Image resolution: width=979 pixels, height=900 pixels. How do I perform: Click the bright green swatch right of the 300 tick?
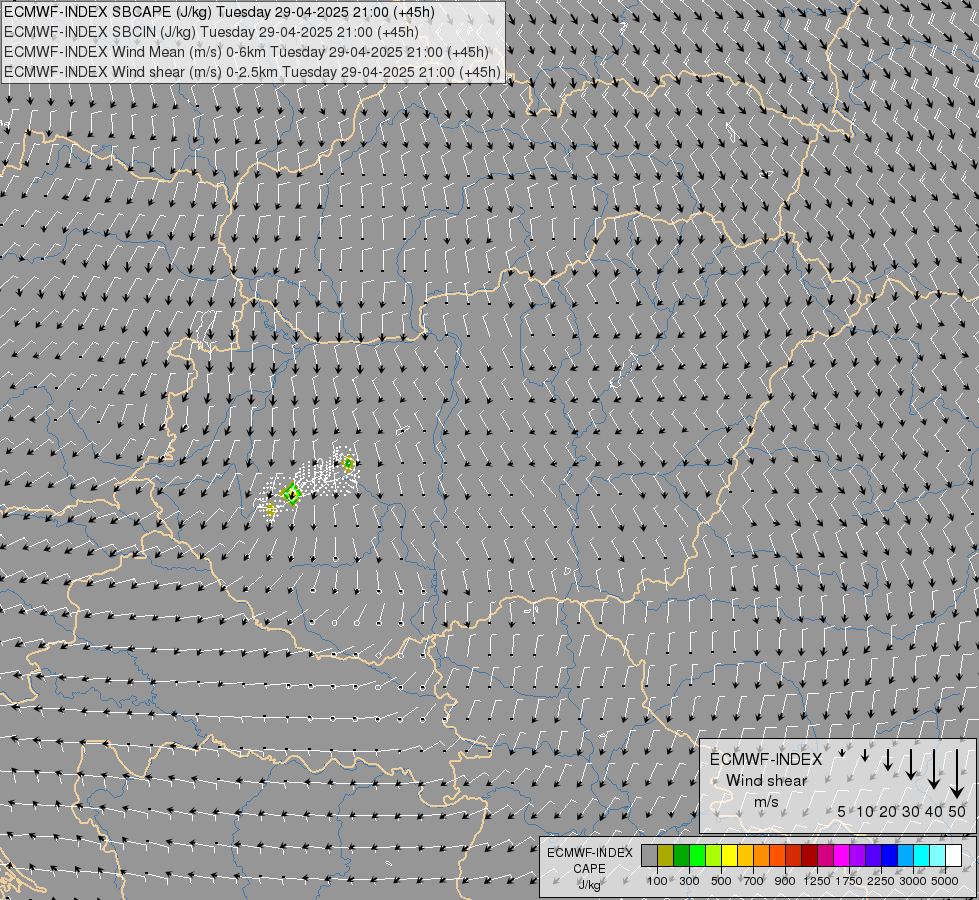pyautogui.click(x=697, y=855)
